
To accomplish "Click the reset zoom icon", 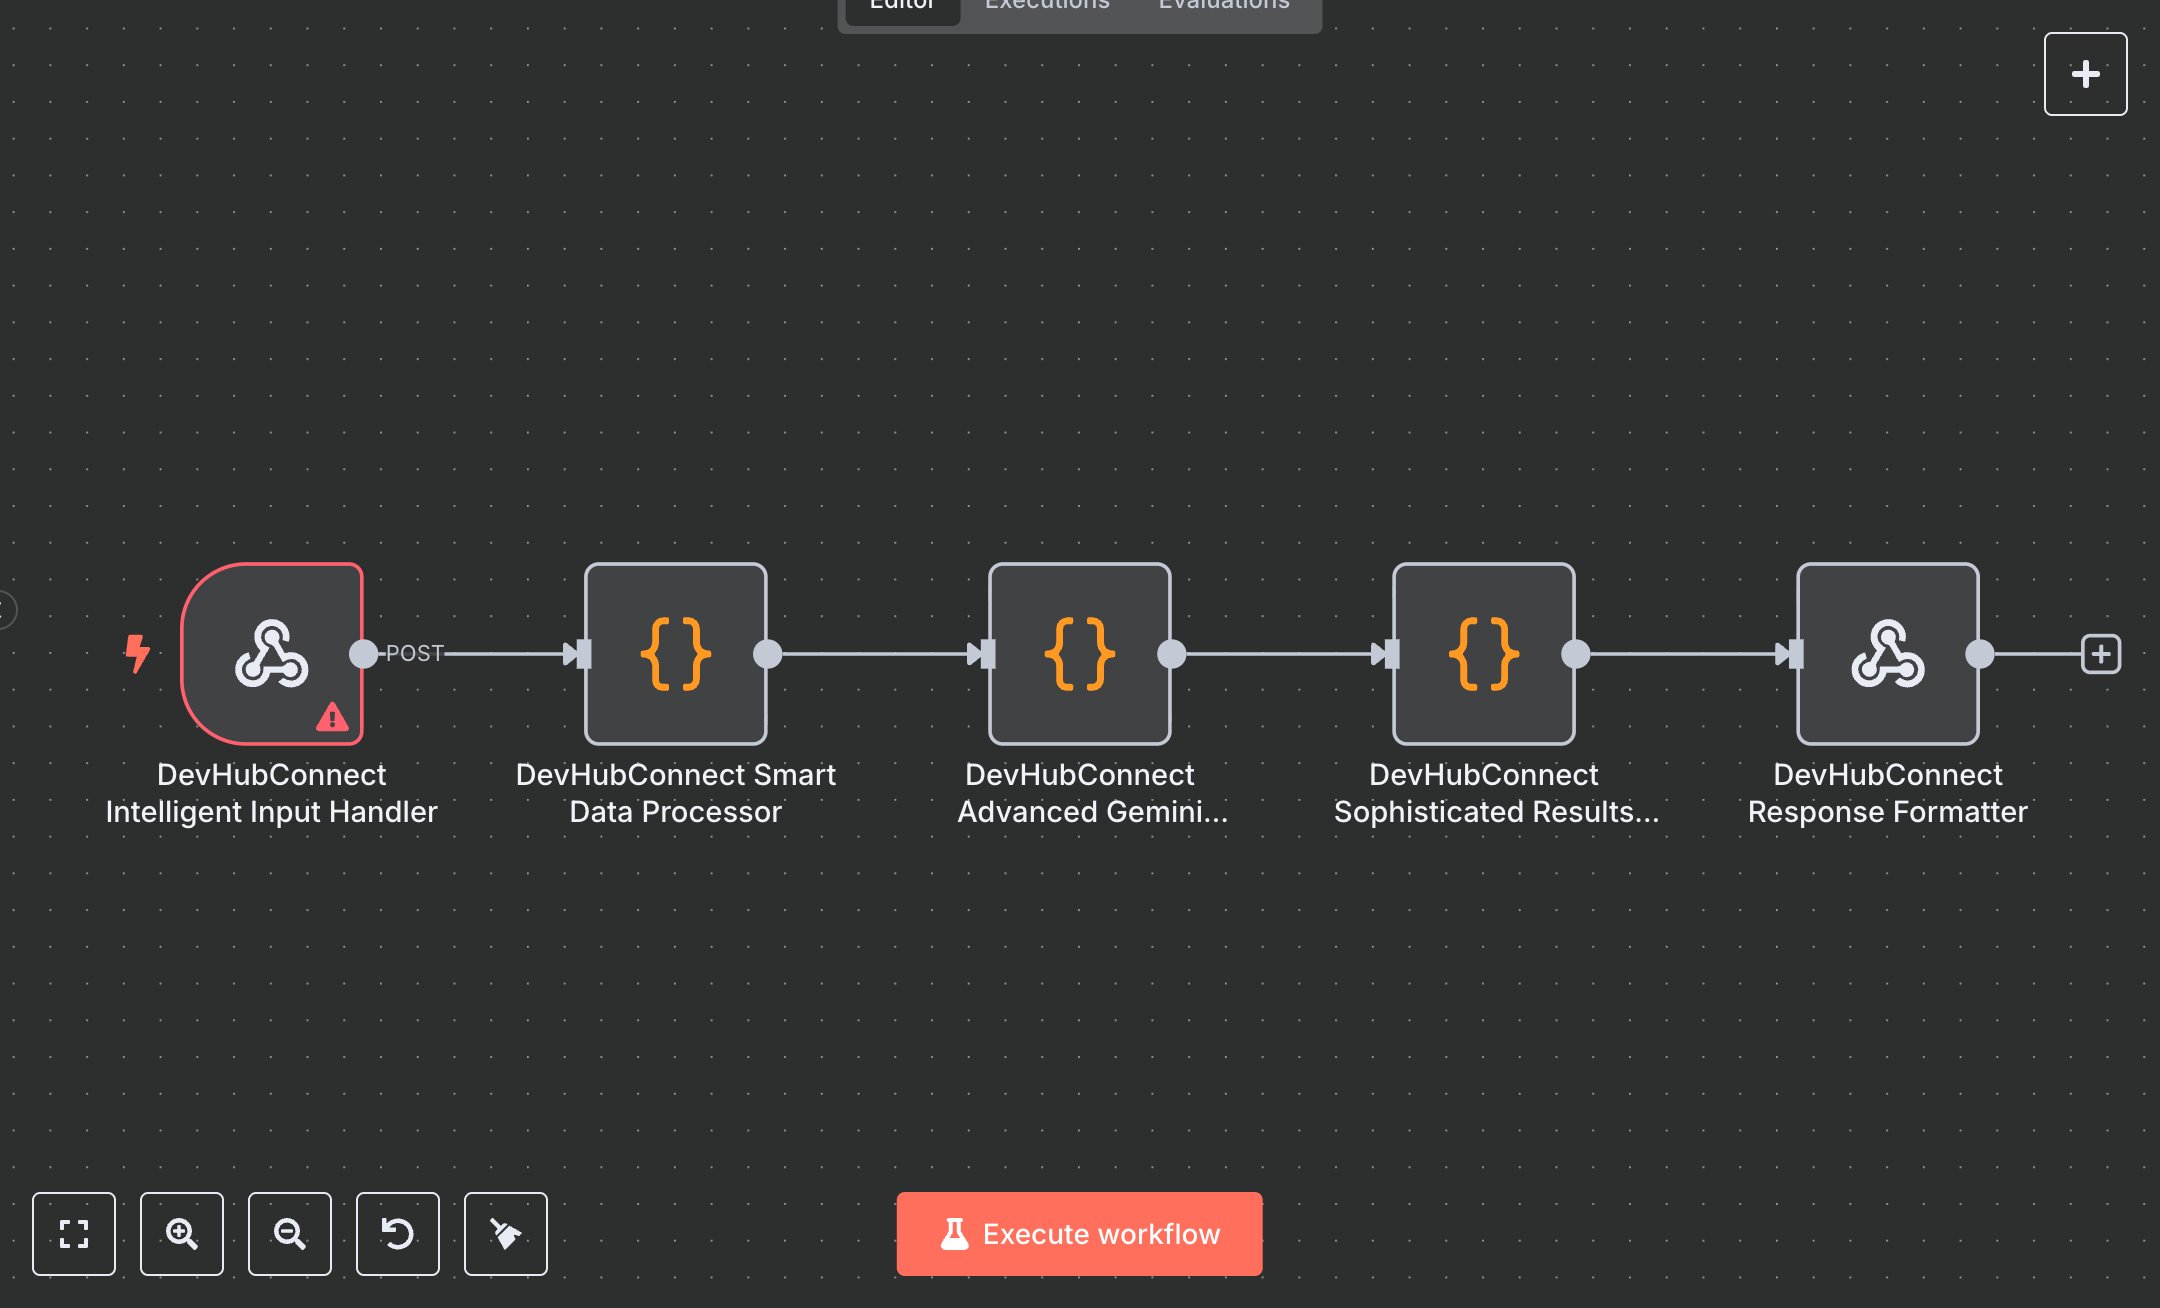I will (x=397, y=1234).
